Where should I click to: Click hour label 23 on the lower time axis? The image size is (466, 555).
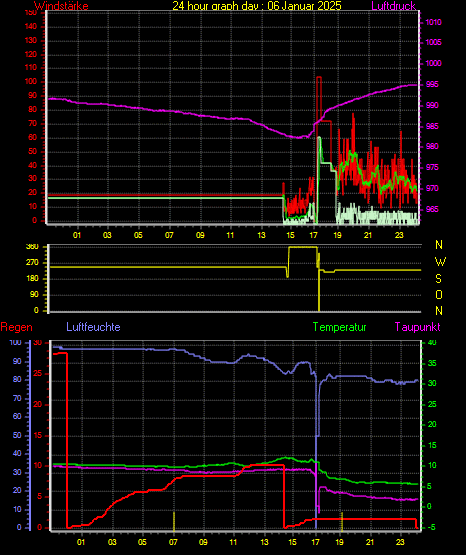tap(400, 542)
